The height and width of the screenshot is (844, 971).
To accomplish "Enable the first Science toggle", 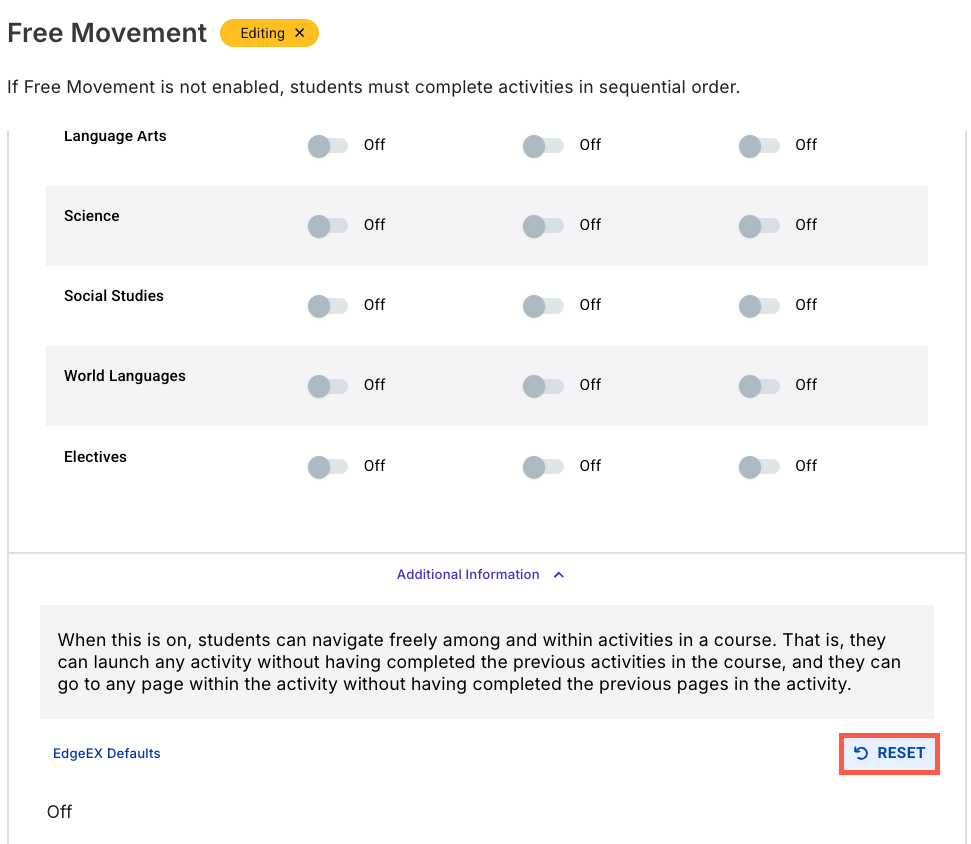I will [x=328, y=226].
